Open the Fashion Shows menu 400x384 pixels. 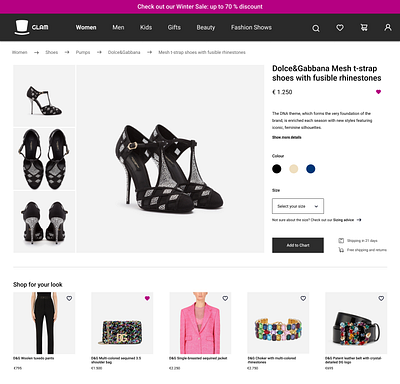(251, 28)
